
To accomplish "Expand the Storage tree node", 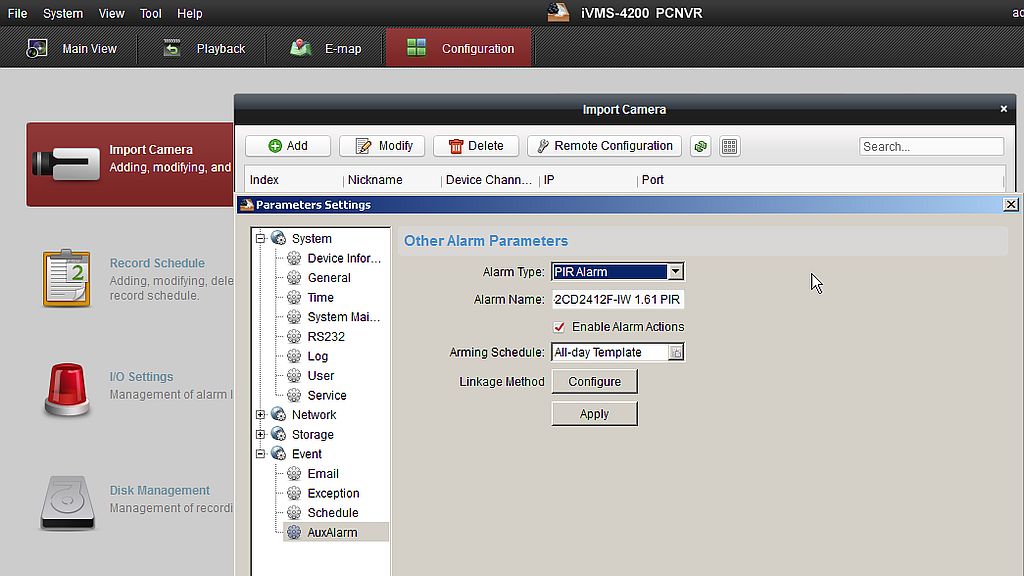I will pos(261,434).
